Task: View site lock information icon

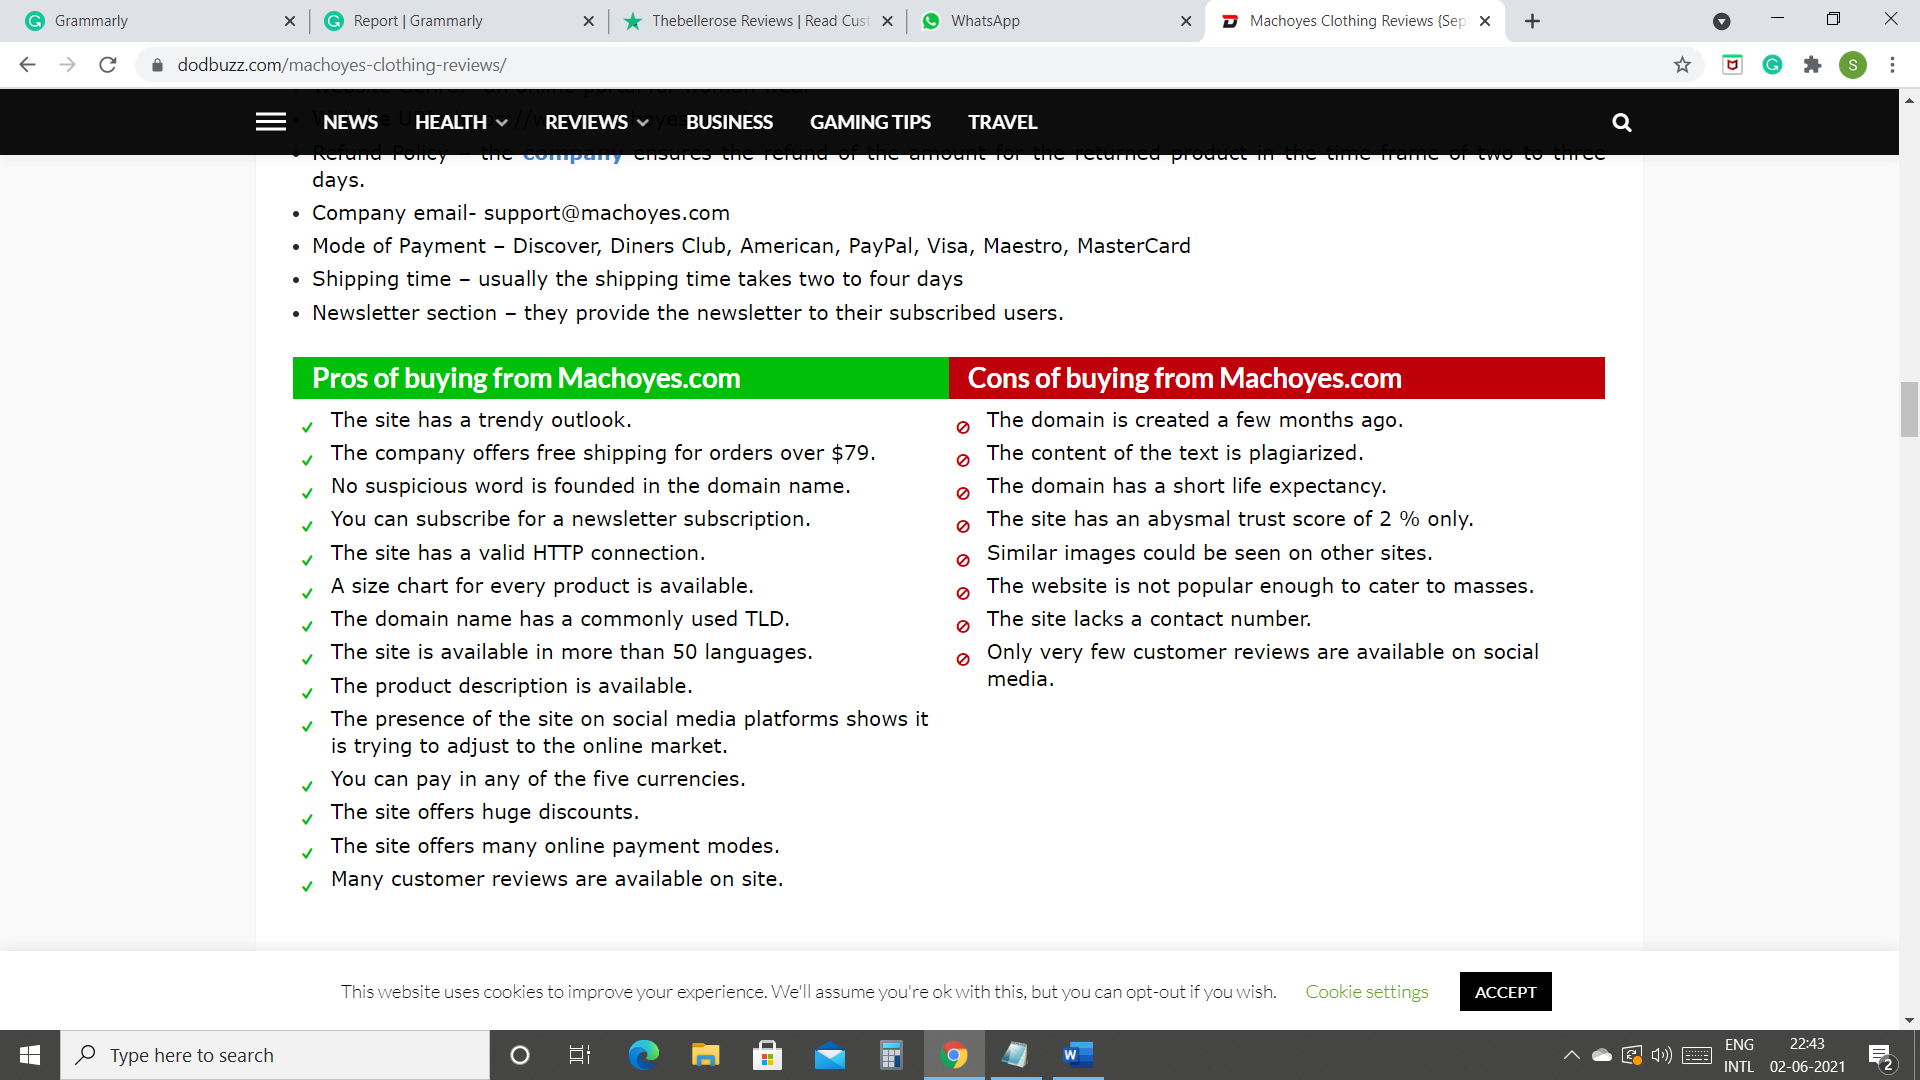Action: (x=157, y=65)
